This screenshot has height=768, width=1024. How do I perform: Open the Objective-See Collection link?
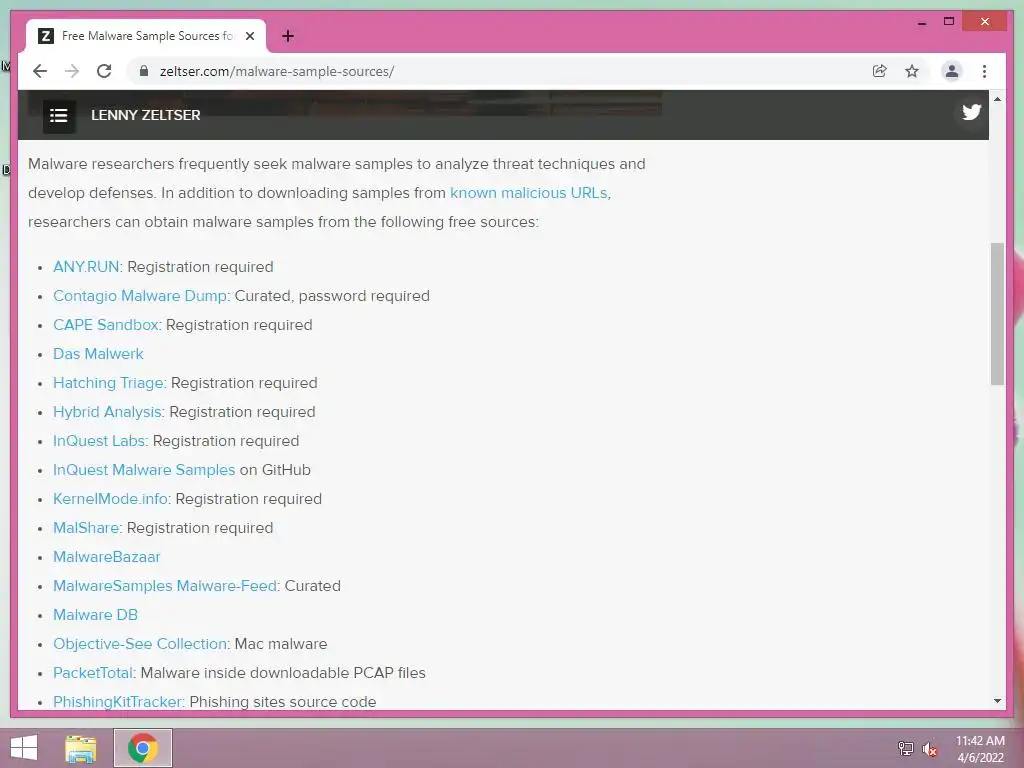tap(140, 644)
